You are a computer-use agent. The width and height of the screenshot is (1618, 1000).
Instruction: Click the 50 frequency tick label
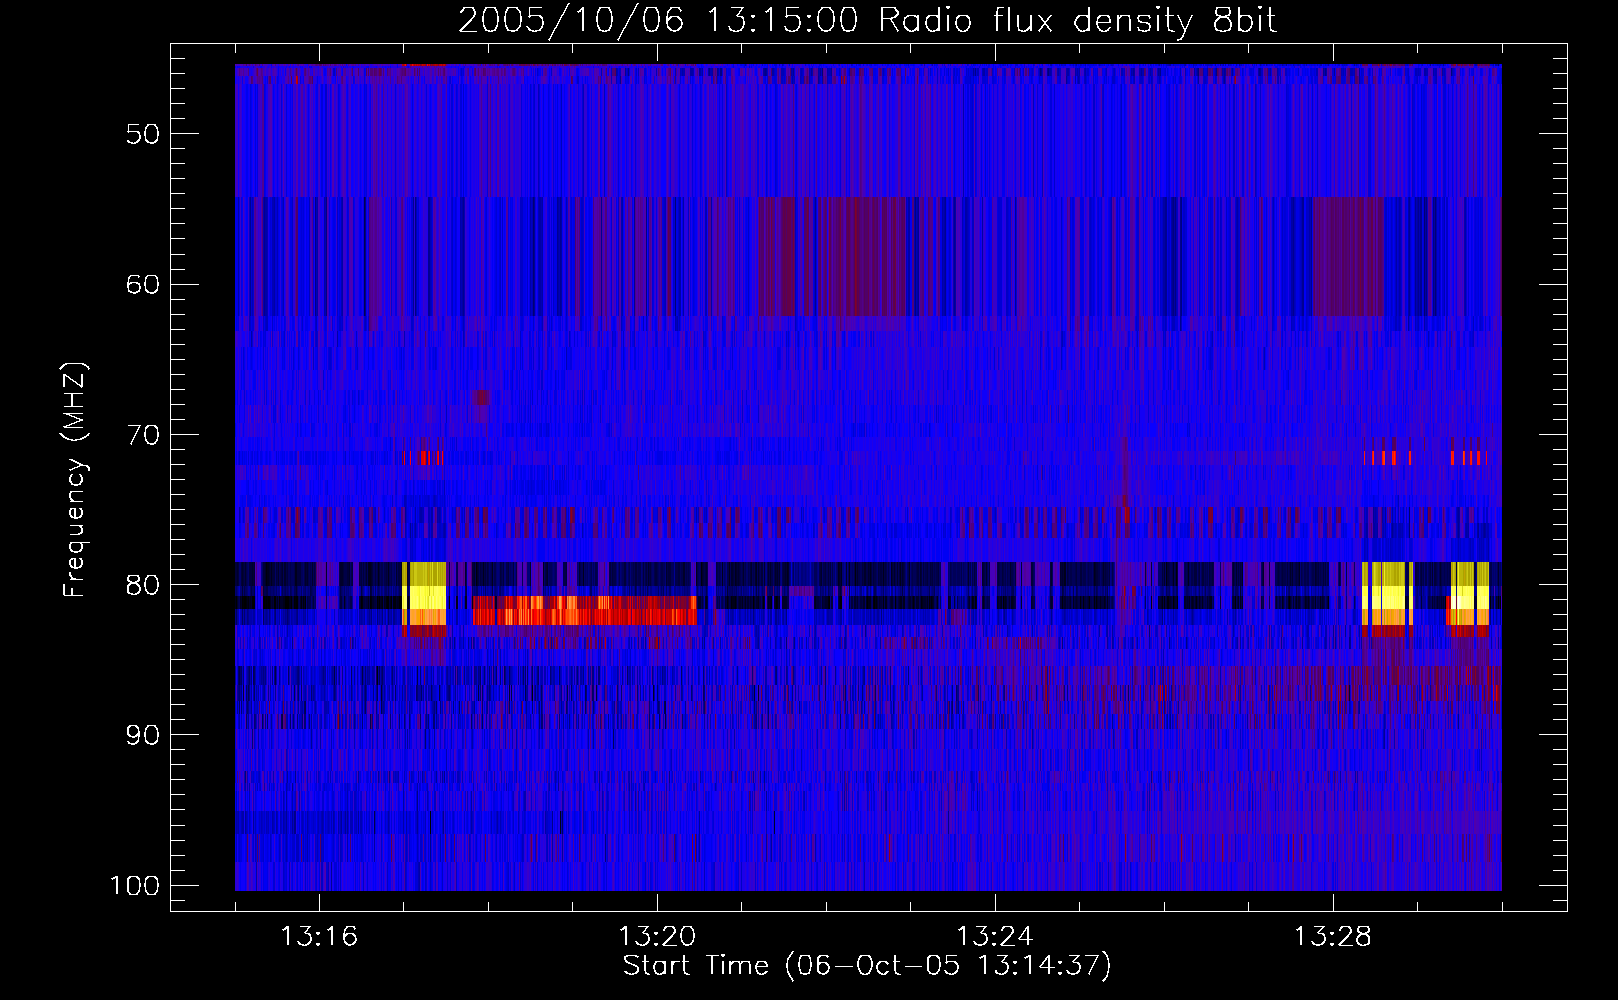pyautogui.click(x=143, y=134)
